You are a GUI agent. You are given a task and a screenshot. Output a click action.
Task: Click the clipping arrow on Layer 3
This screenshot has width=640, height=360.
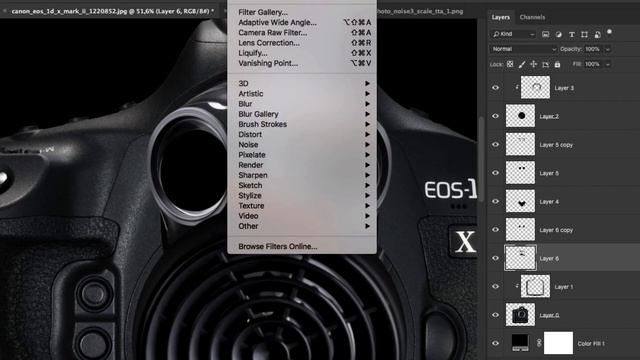517,87
